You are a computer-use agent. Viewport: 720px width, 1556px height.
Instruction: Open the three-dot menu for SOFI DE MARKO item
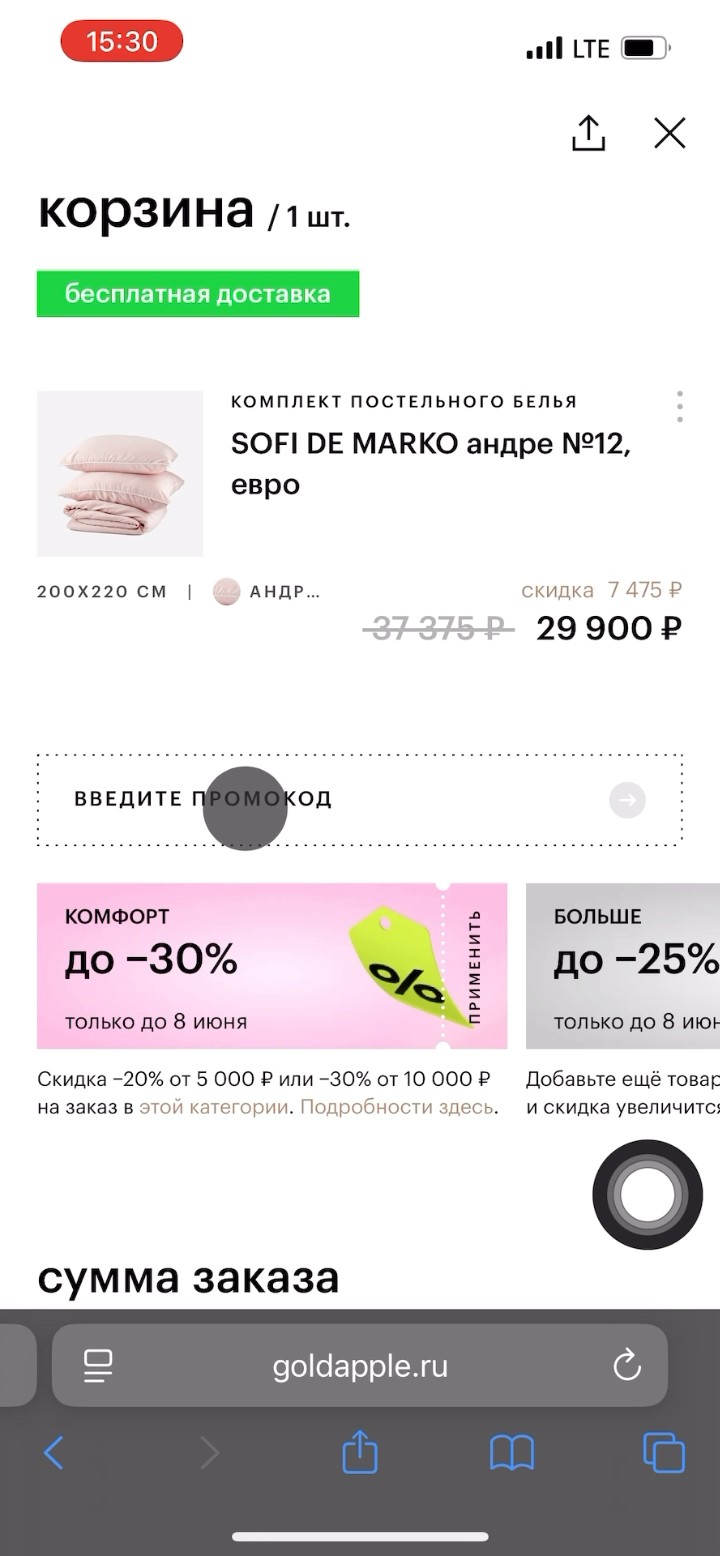[680, 407]
